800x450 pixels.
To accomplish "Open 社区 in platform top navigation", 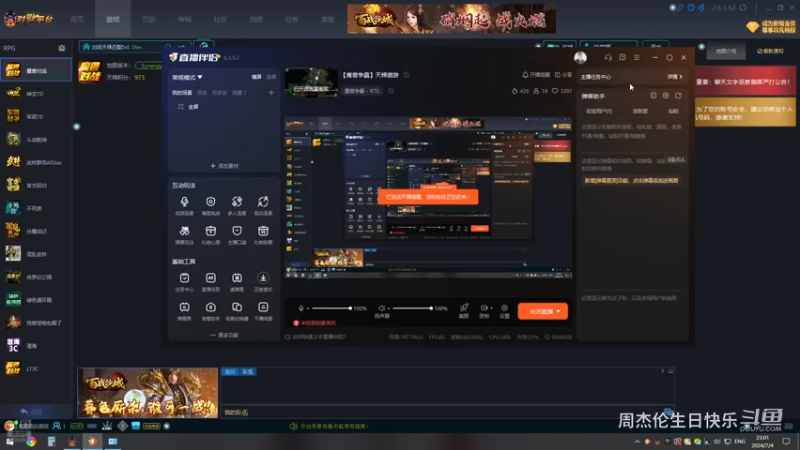I will coord(220,19).
